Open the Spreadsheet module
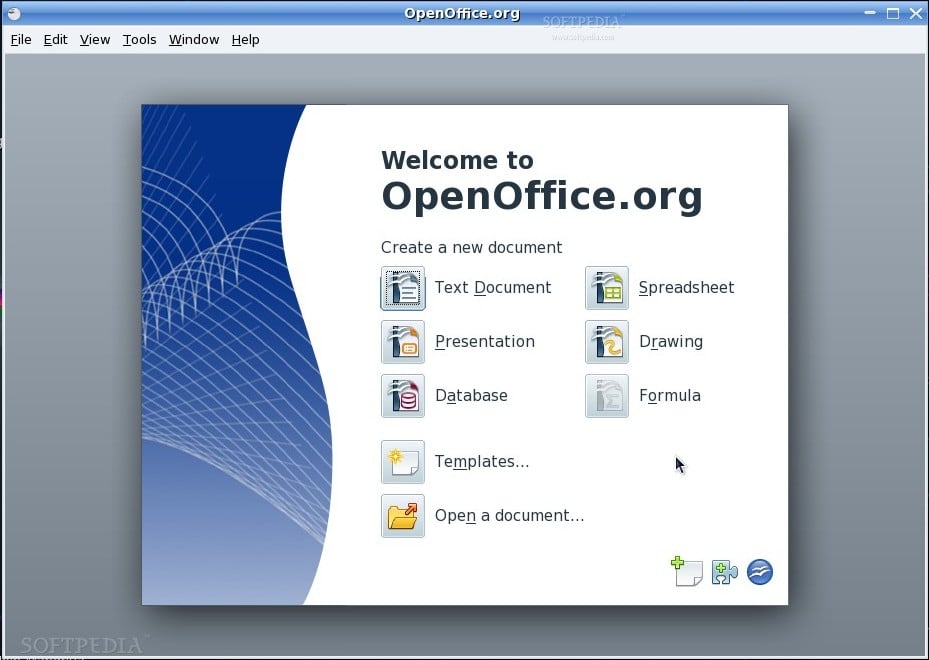 tap(606, 288)
